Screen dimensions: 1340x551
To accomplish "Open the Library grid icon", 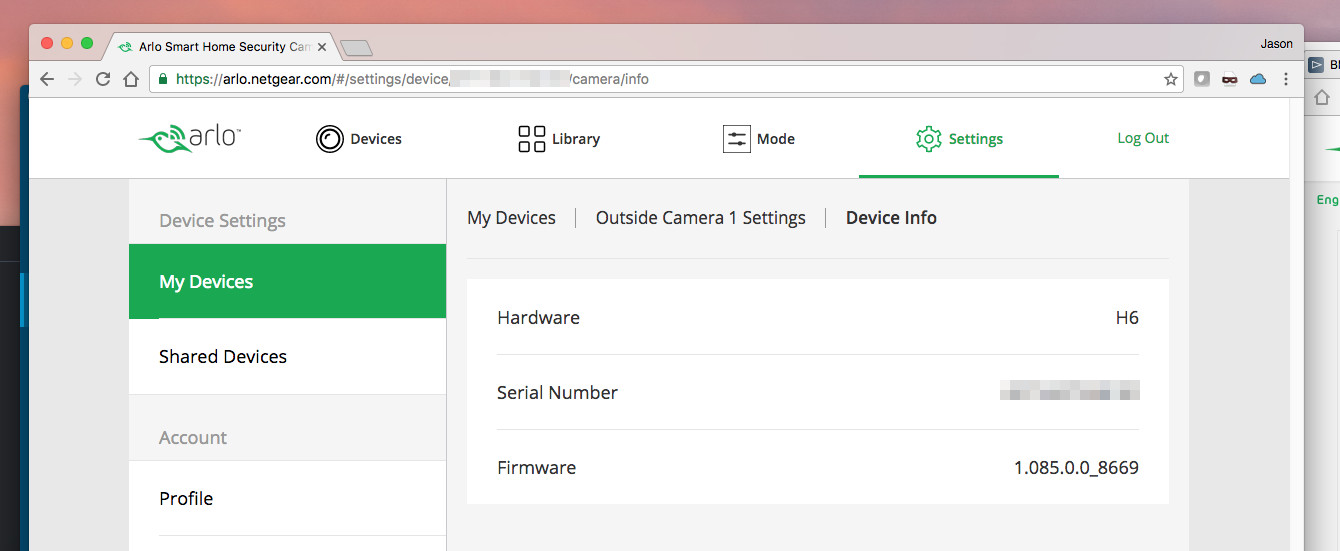I will coord(531,139).
